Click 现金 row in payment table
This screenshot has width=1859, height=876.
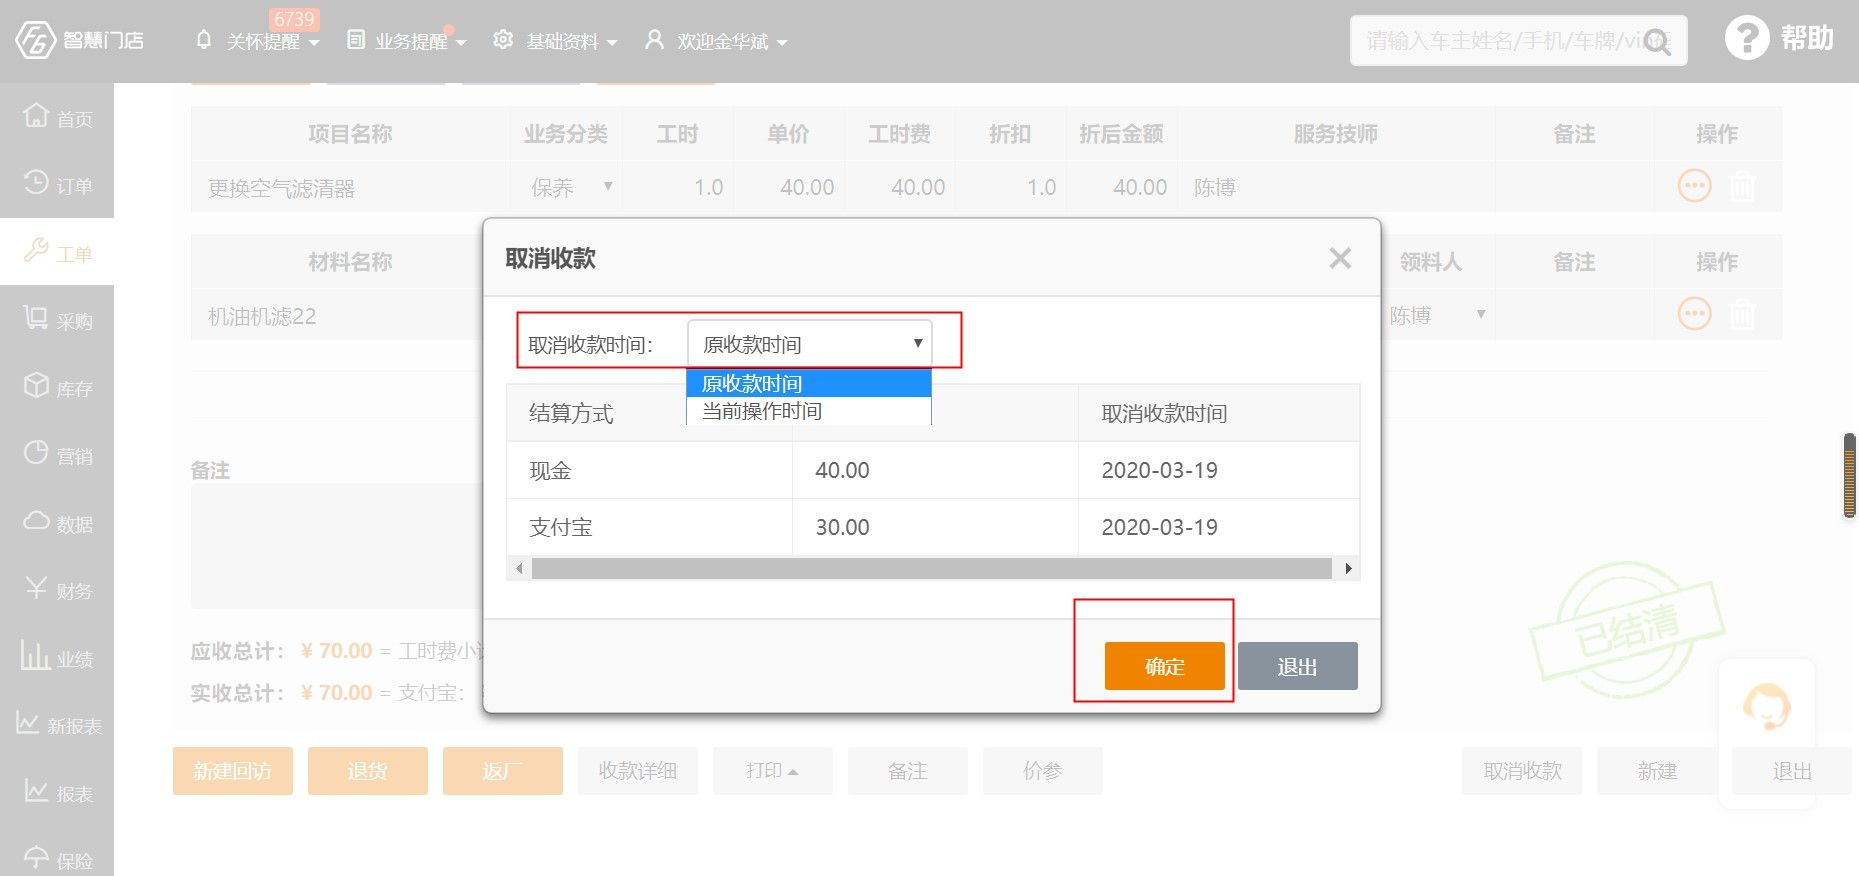[932, 470]
